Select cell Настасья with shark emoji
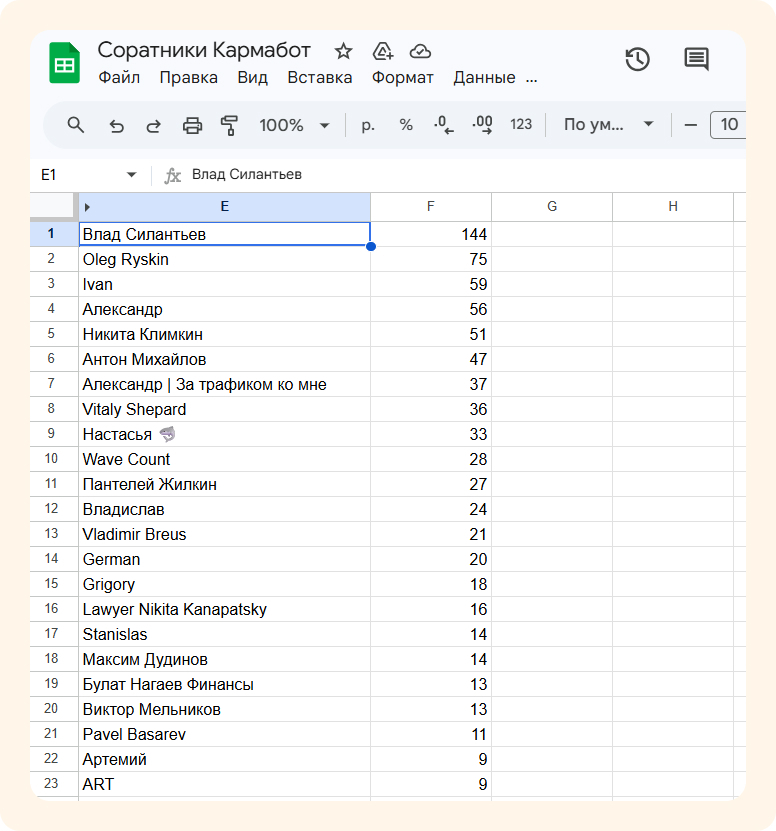776x831 pixels. coord(224,434)
